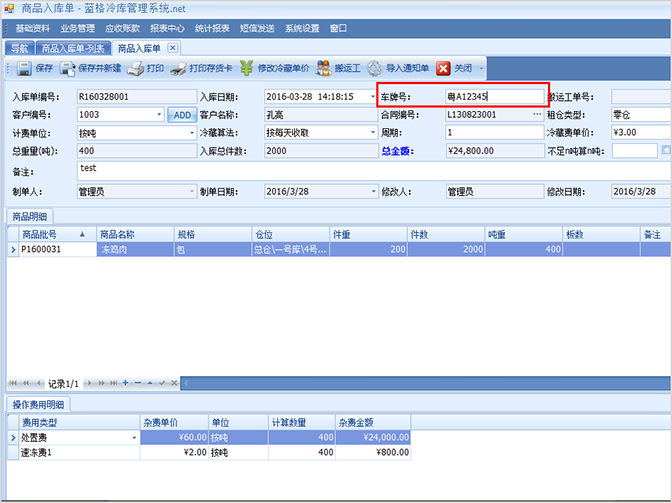
Task: Open the 短信发送 menu
Action: pos(257,28)
